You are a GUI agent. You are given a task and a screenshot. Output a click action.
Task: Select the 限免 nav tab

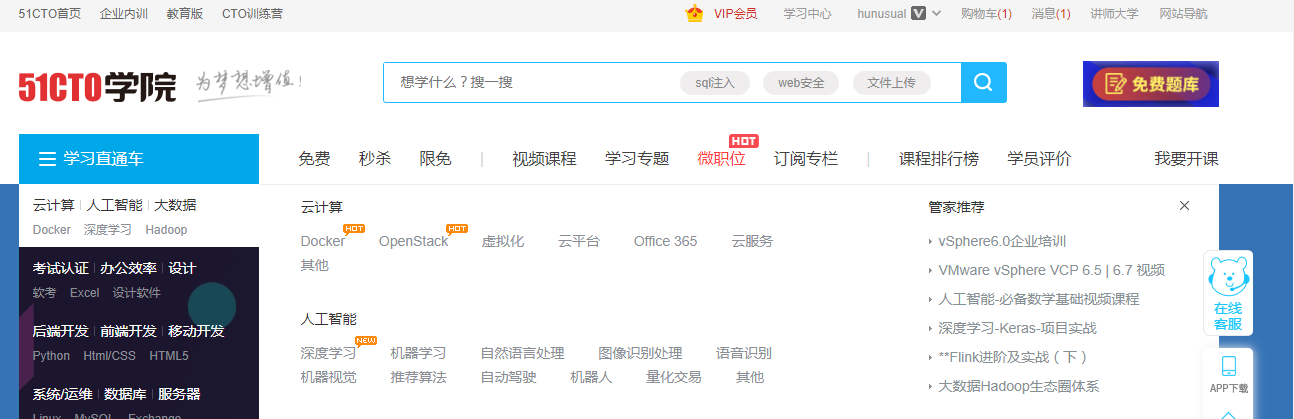click(435, 159)
